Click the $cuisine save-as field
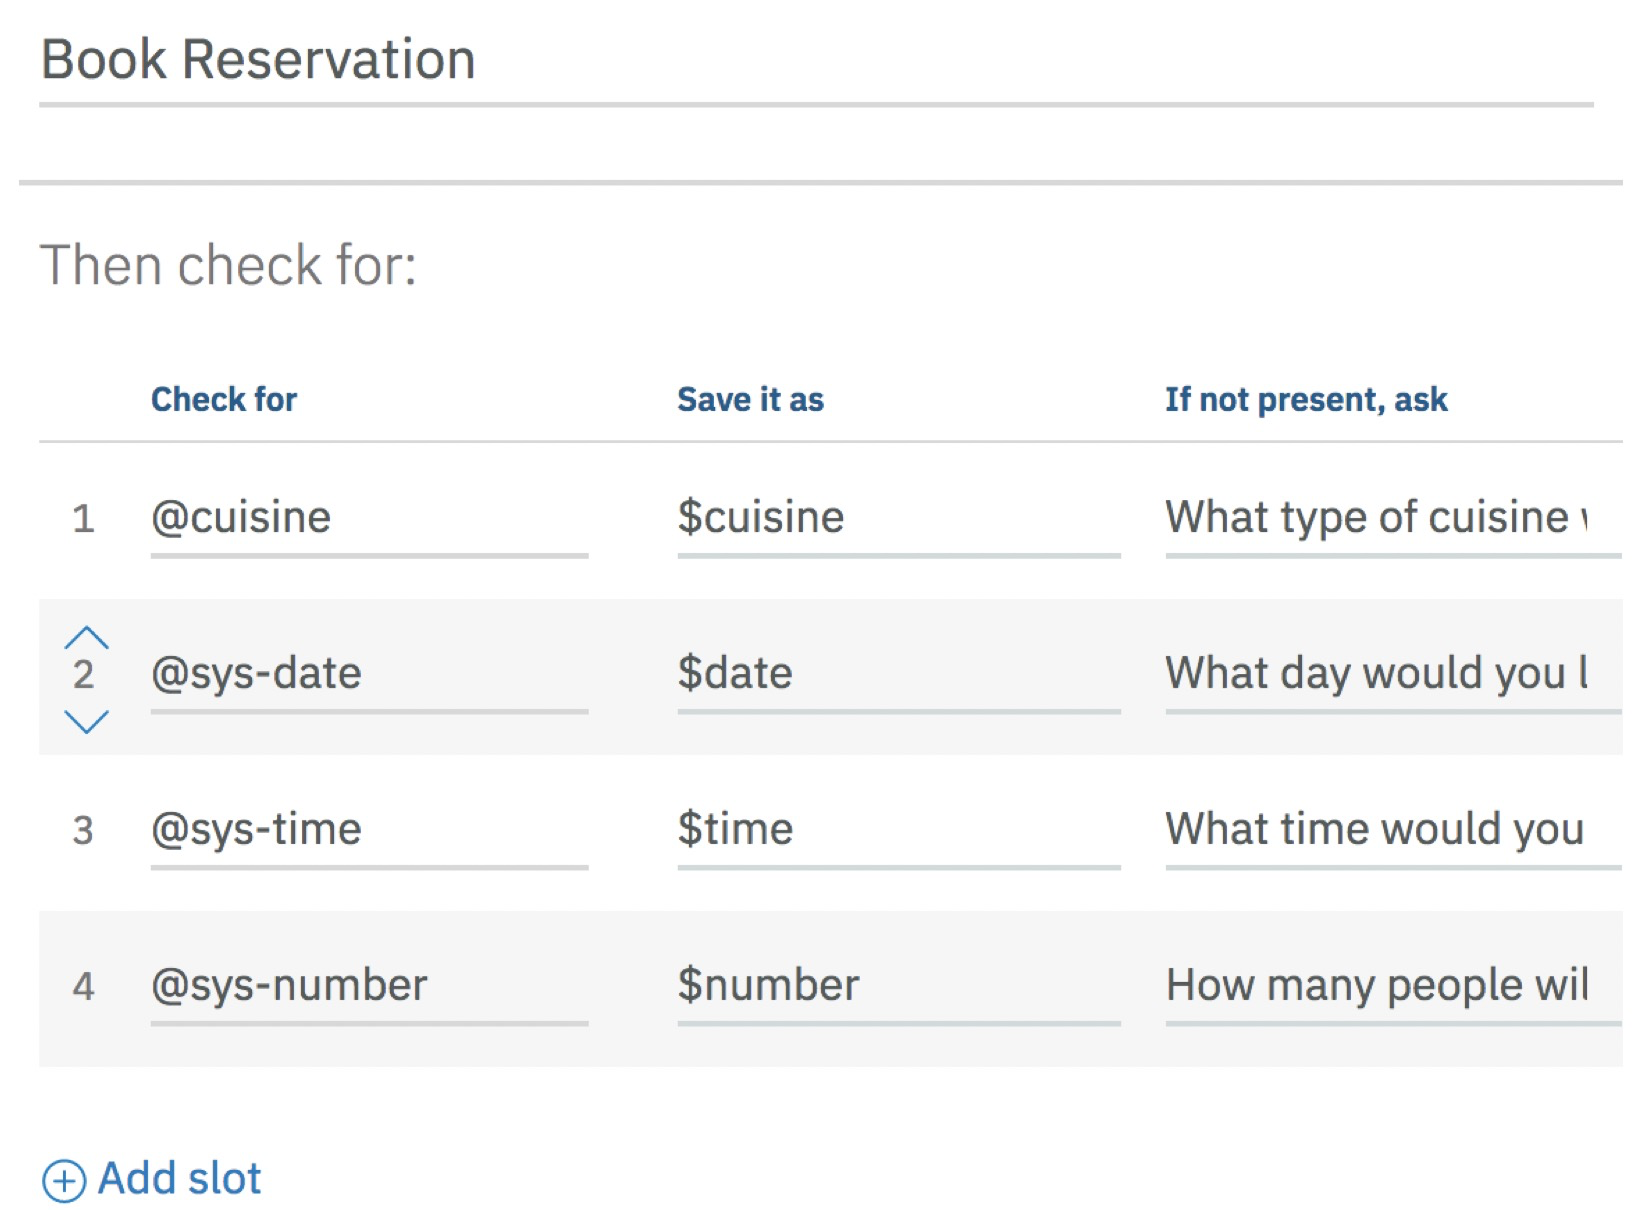The height and width of the screenshot is (1210, 1632). [898, 520]
